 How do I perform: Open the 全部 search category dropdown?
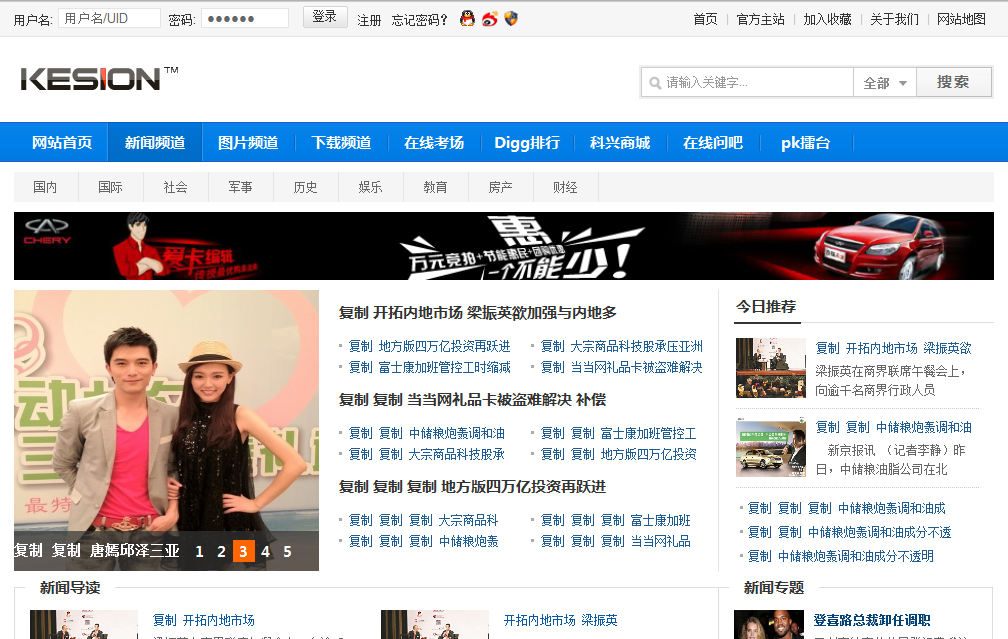pos(885,83)
